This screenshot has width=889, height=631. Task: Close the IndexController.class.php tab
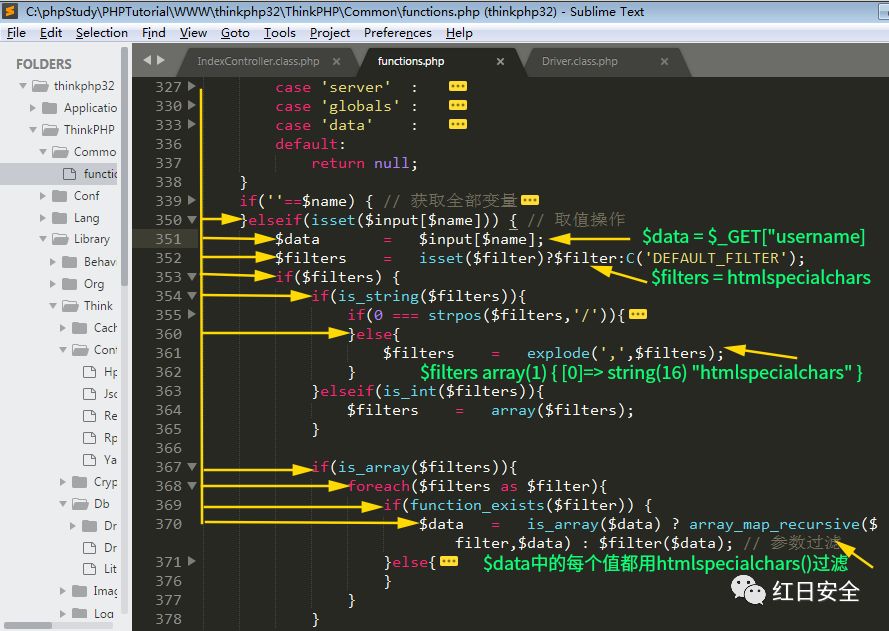pos(337,61)
